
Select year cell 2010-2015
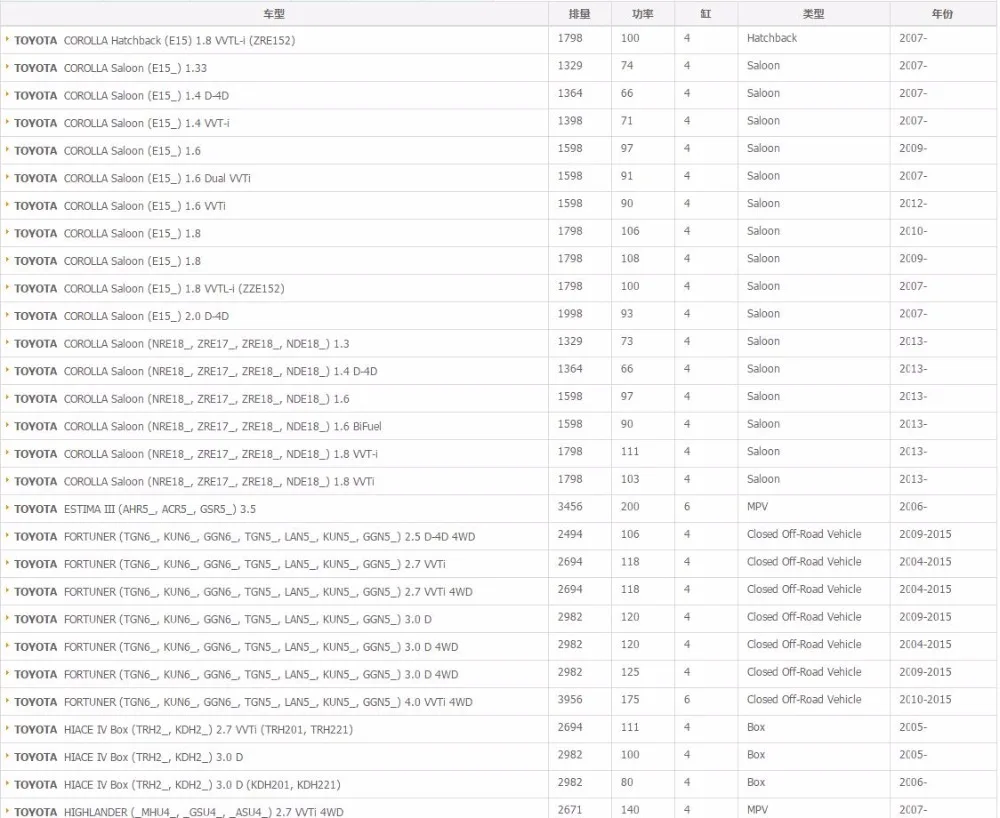click(925, 699)
